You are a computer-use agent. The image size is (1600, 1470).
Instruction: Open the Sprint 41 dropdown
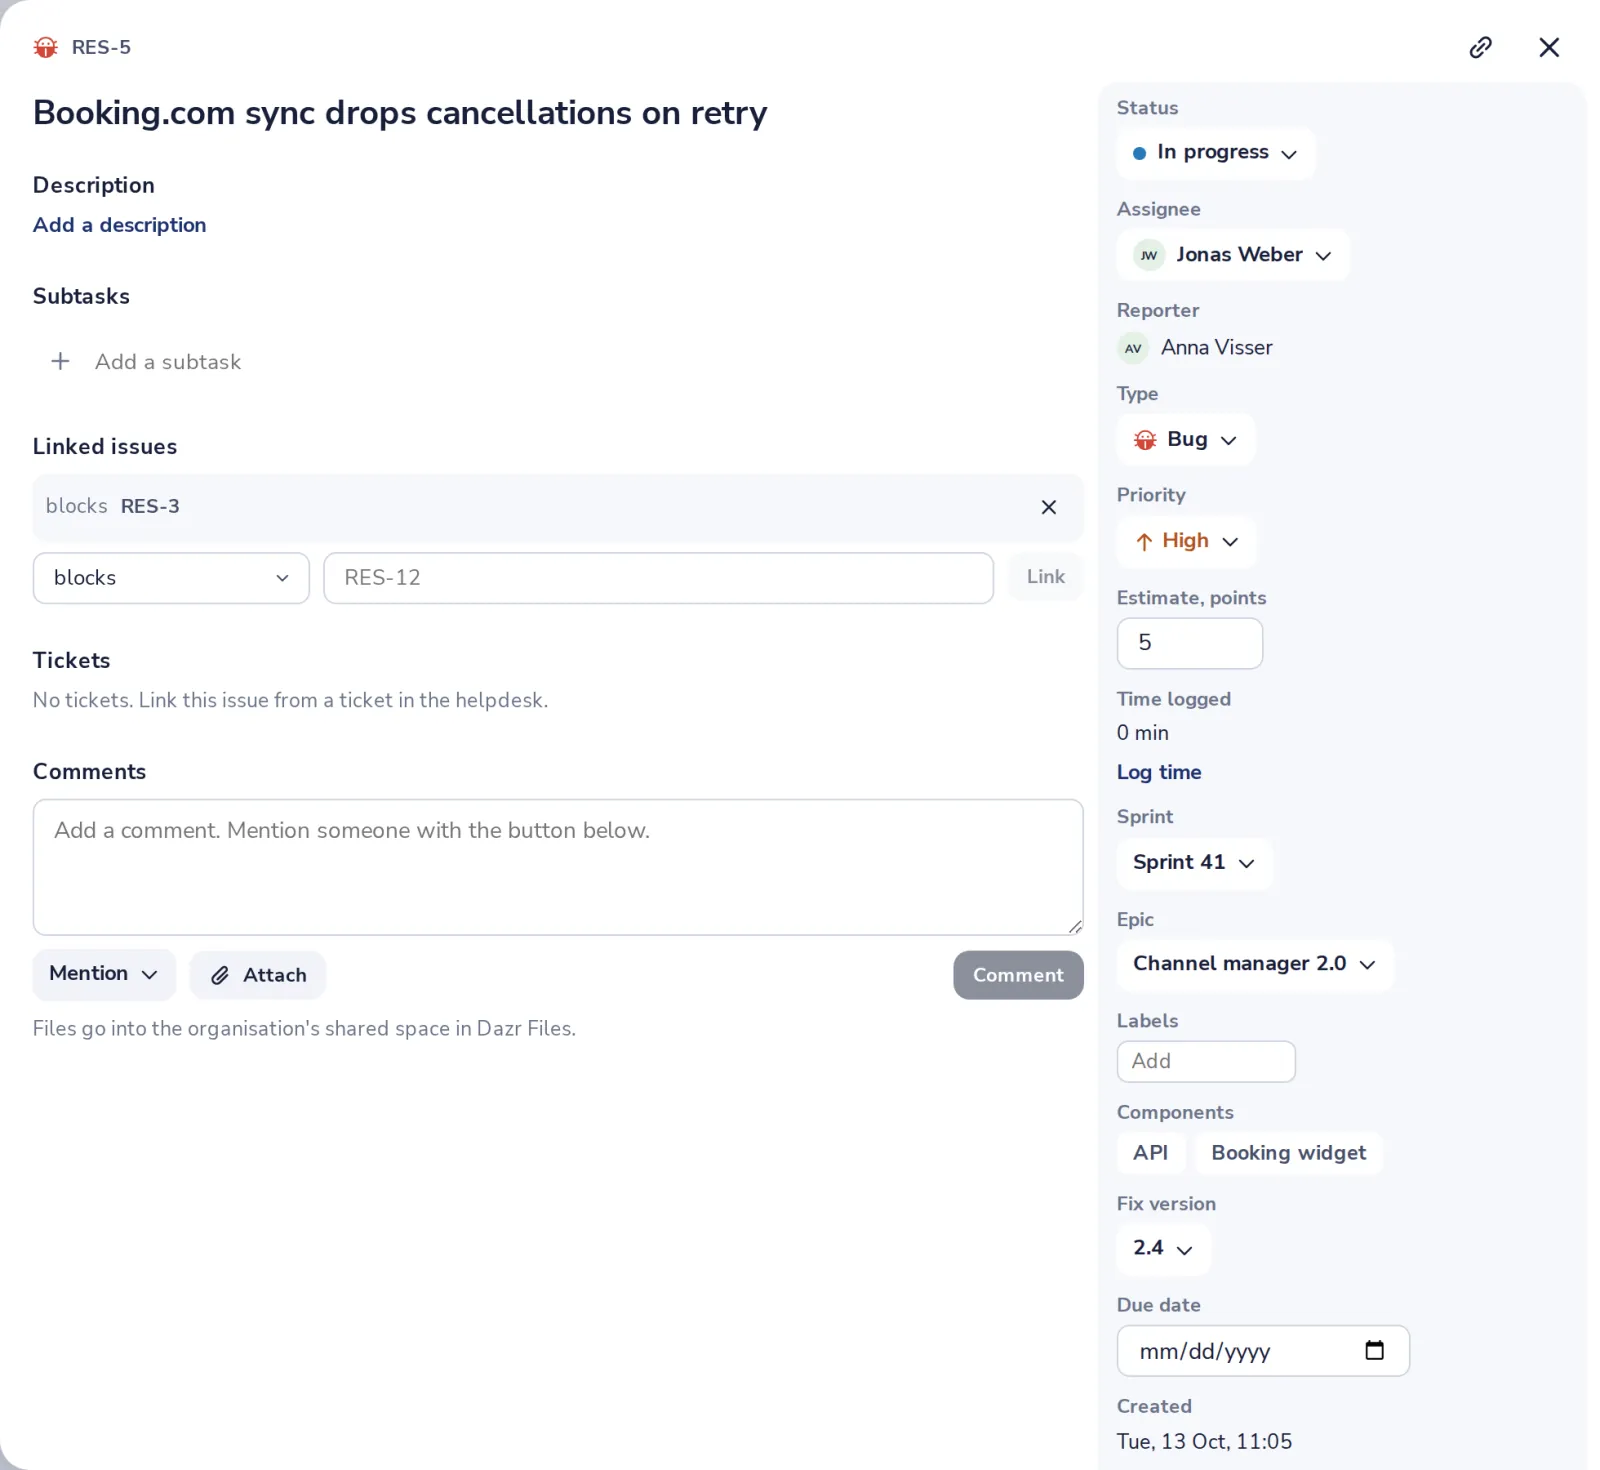coord(1194,863)
